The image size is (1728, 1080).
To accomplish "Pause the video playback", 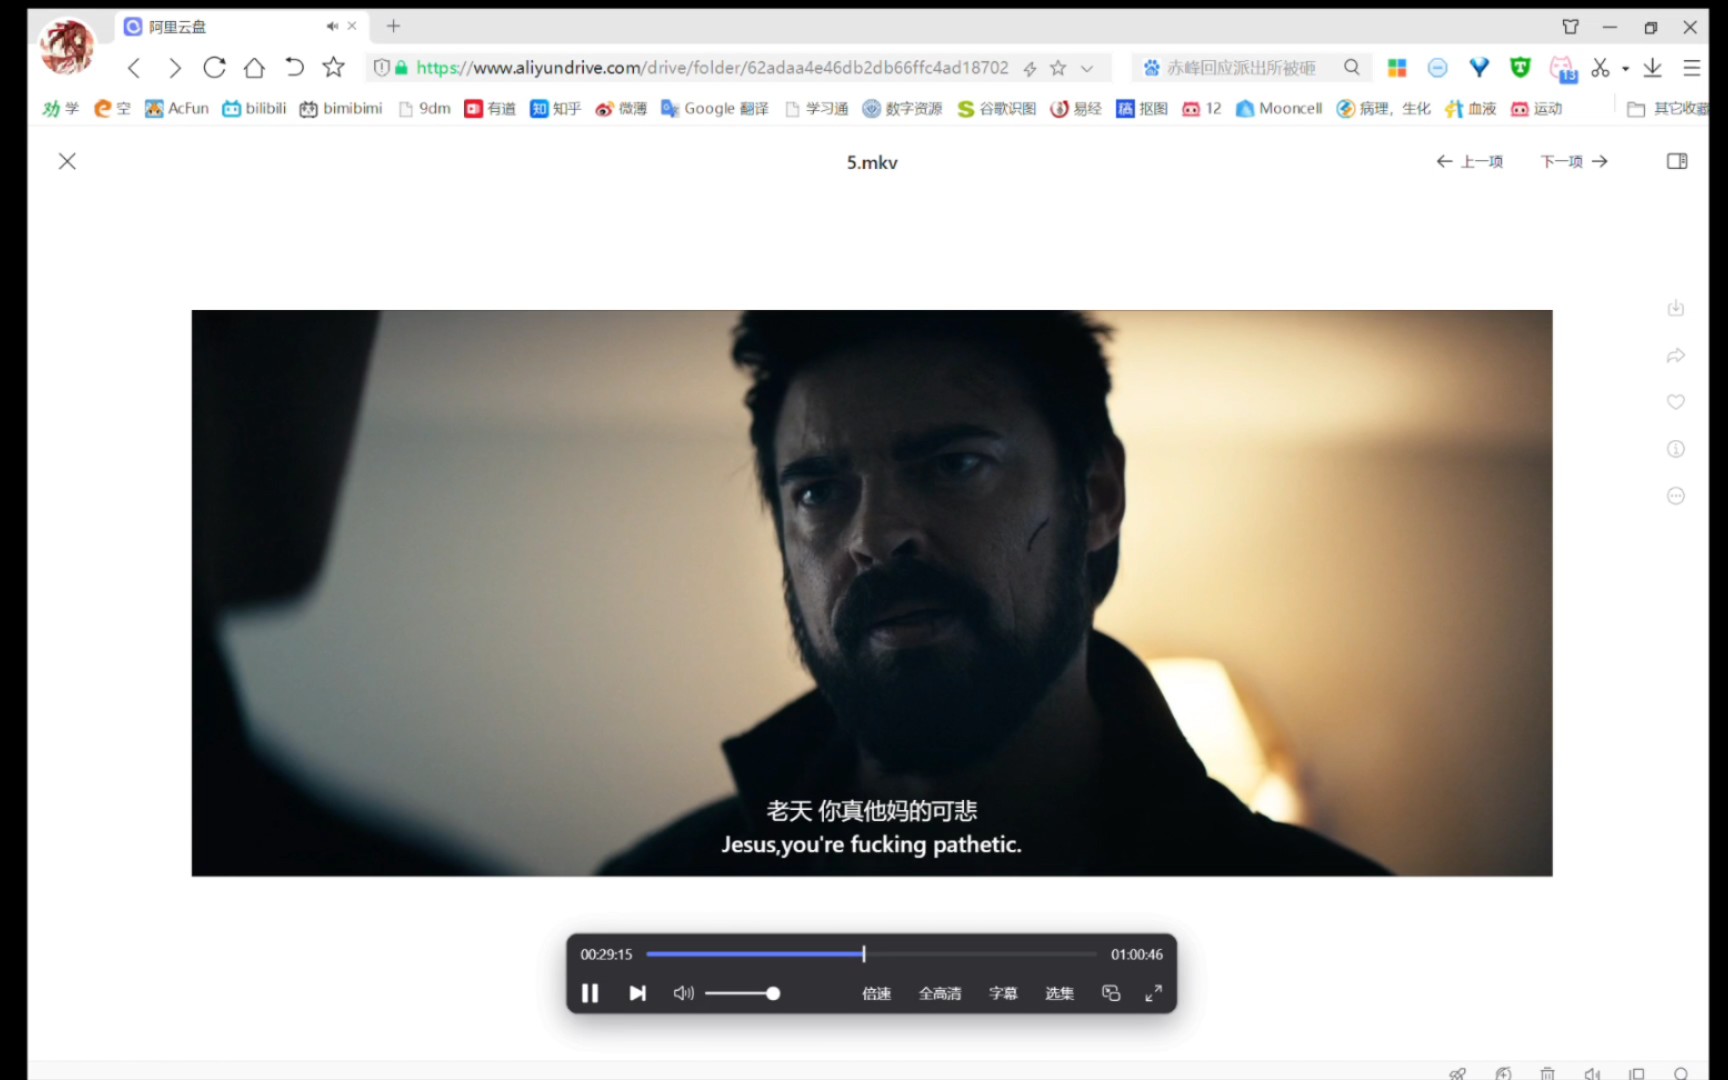I will 590,993.
